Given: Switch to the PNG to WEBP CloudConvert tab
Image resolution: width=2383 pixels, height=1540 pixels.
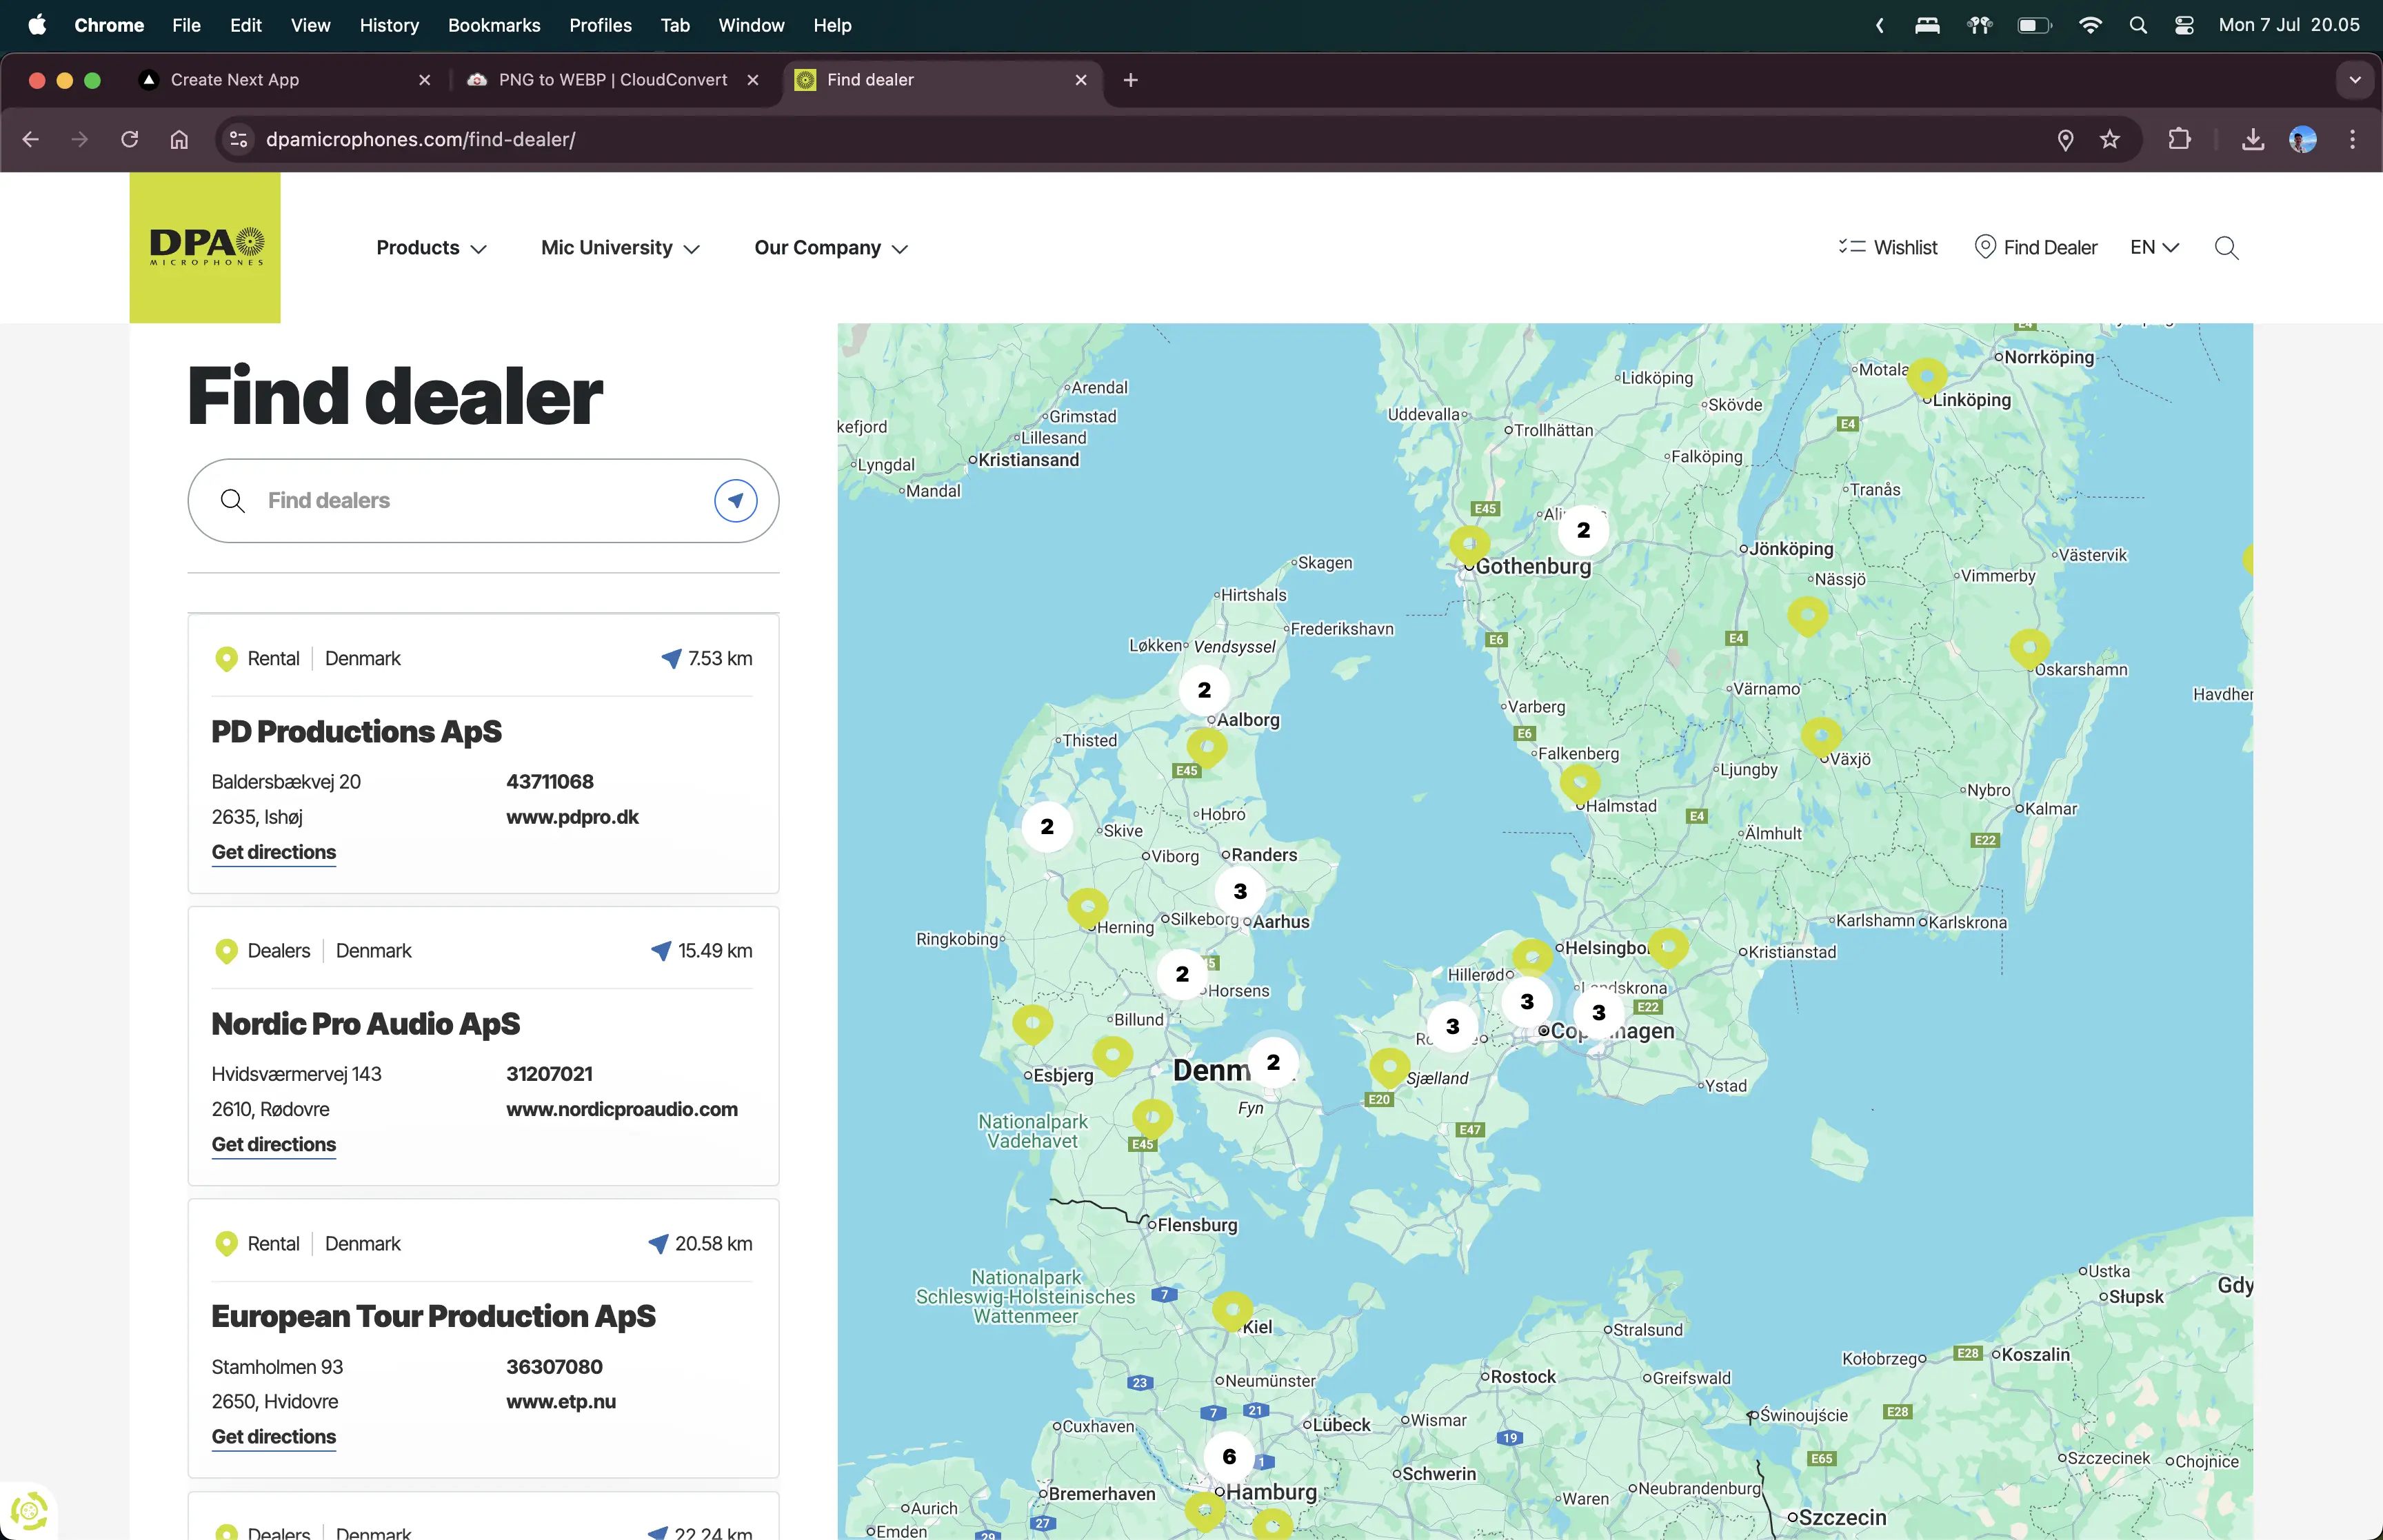Looking at the screenshot, I should (613, 80).
